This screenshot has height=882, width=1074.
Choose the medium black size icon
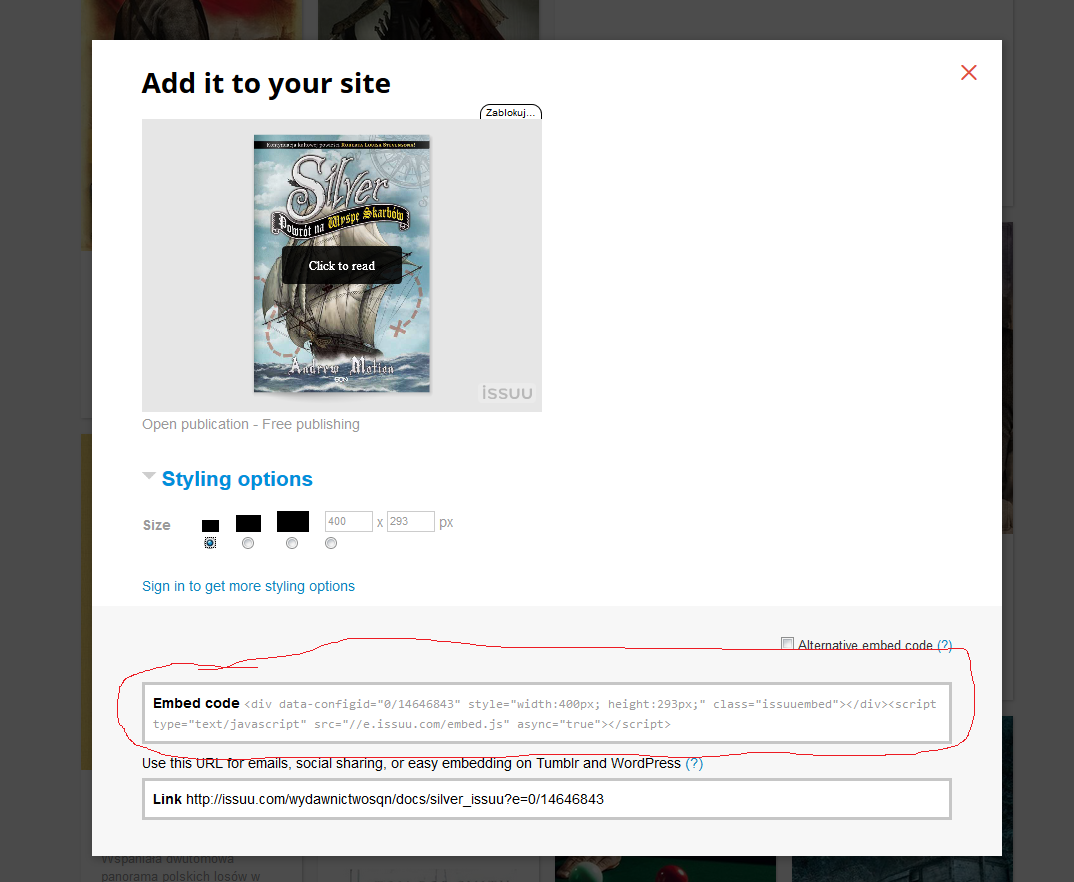(x=248, y=524)
